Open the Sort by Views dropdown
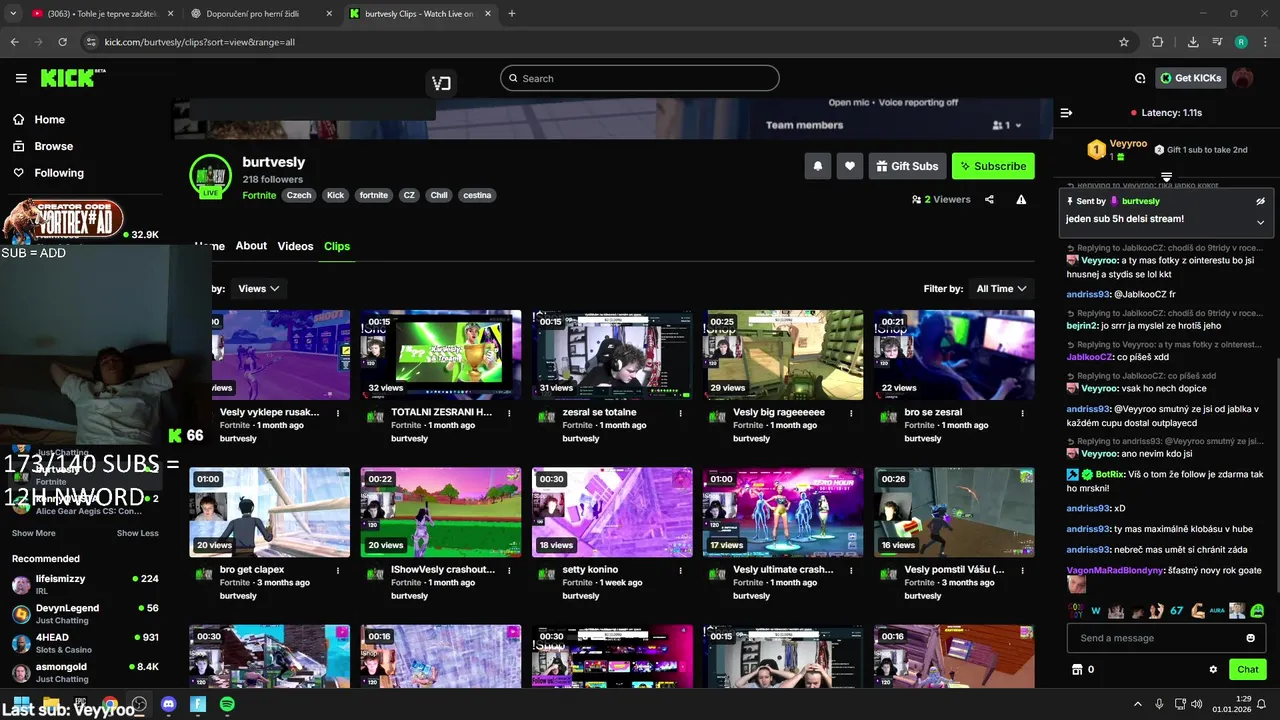 (x=258, y=288)
